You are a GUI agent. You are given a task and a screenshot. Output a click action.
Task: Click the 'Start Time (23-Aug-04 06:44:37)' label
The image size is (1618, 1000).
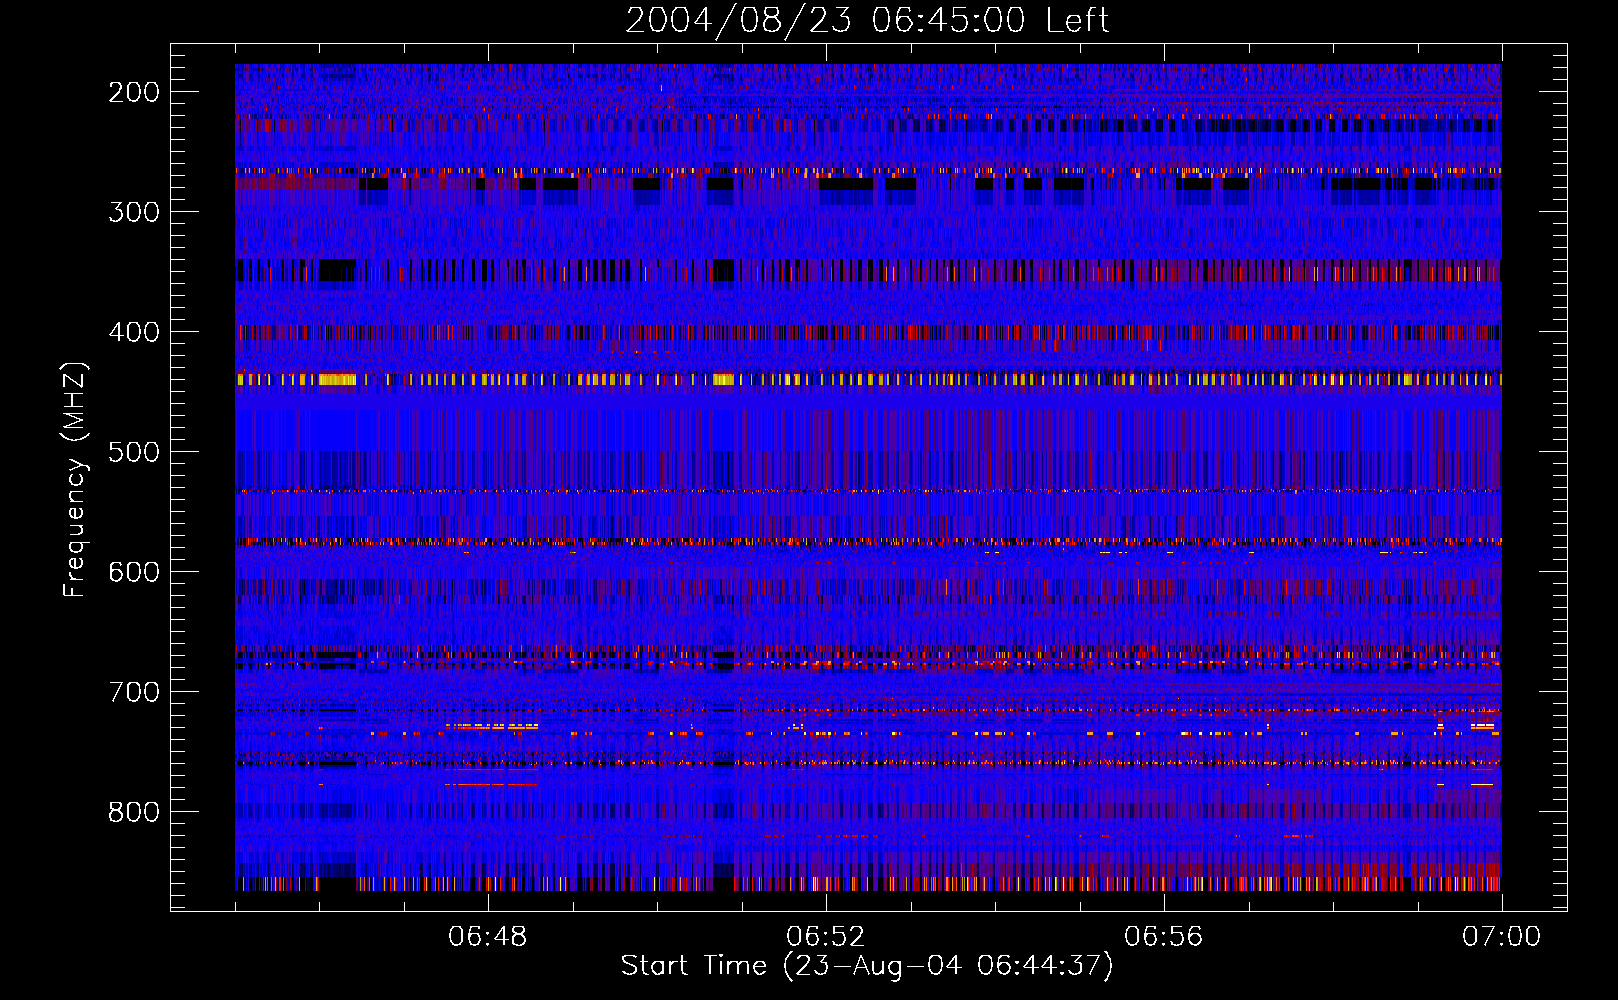click(x=867, y=966)
